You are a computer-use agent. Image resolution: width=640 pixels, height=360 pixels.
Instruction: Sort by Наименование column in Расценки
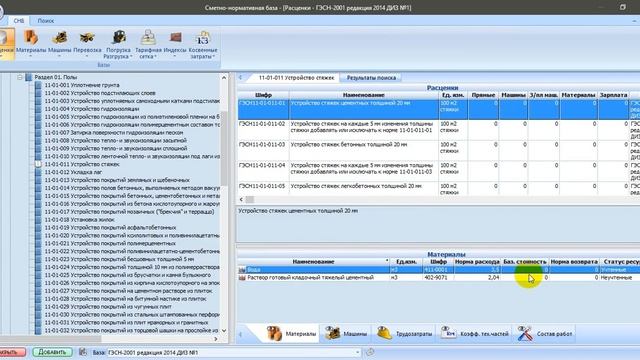click(x=364, y=95)
